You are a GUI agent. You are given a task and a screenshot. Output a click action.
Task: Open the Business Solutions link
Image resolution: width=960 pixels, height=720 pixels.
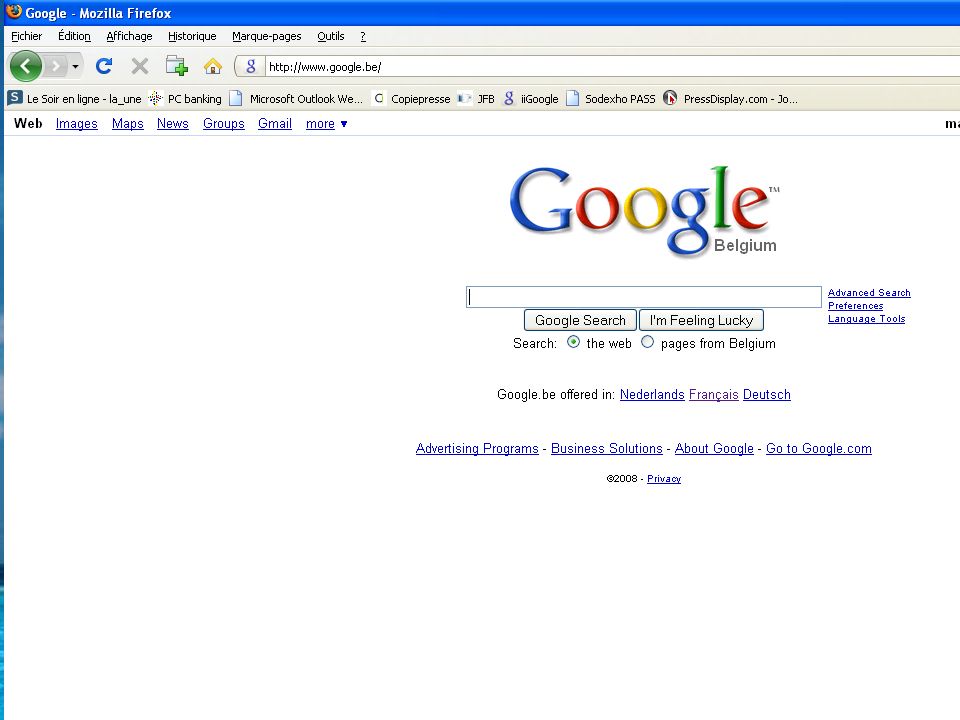(607, 448)
